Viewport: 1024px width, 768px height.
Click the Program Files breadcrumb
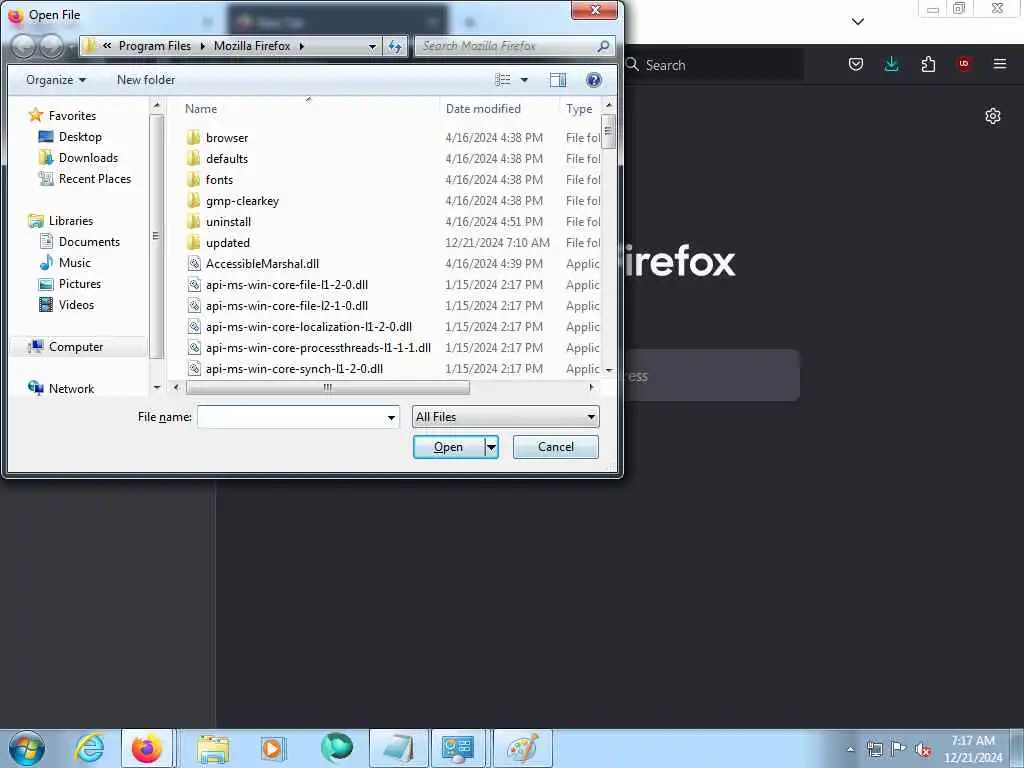(x=155, y=46)
